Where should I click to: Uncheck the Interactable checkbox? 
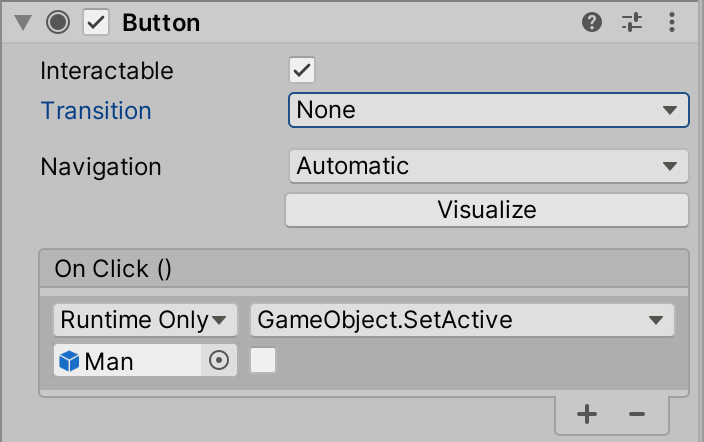[x=301, y=70]
